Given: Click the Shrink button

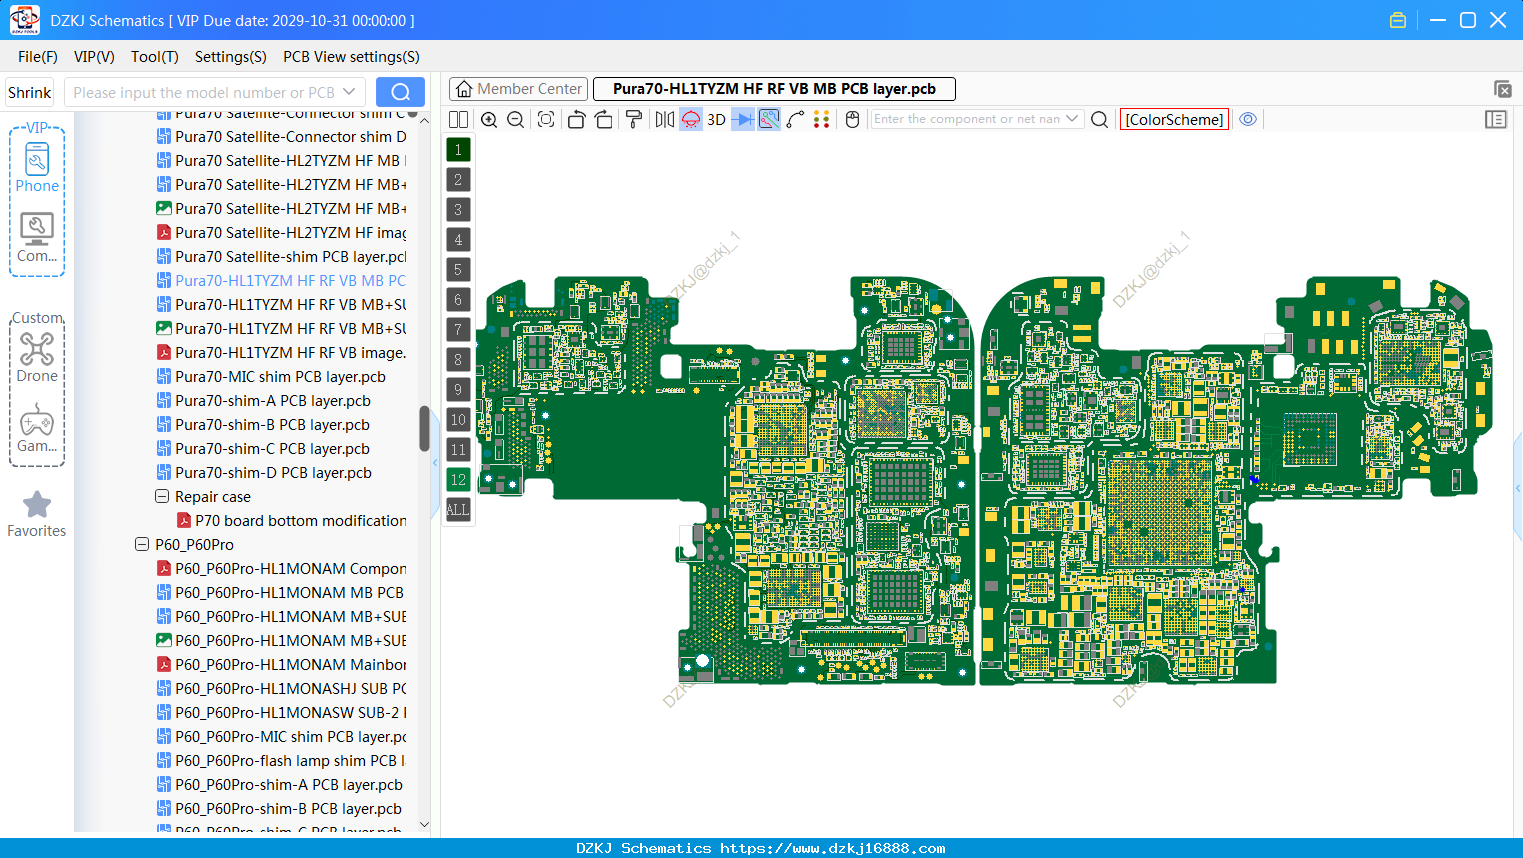Looking at the screenshot, I should (x=30, y=92).
